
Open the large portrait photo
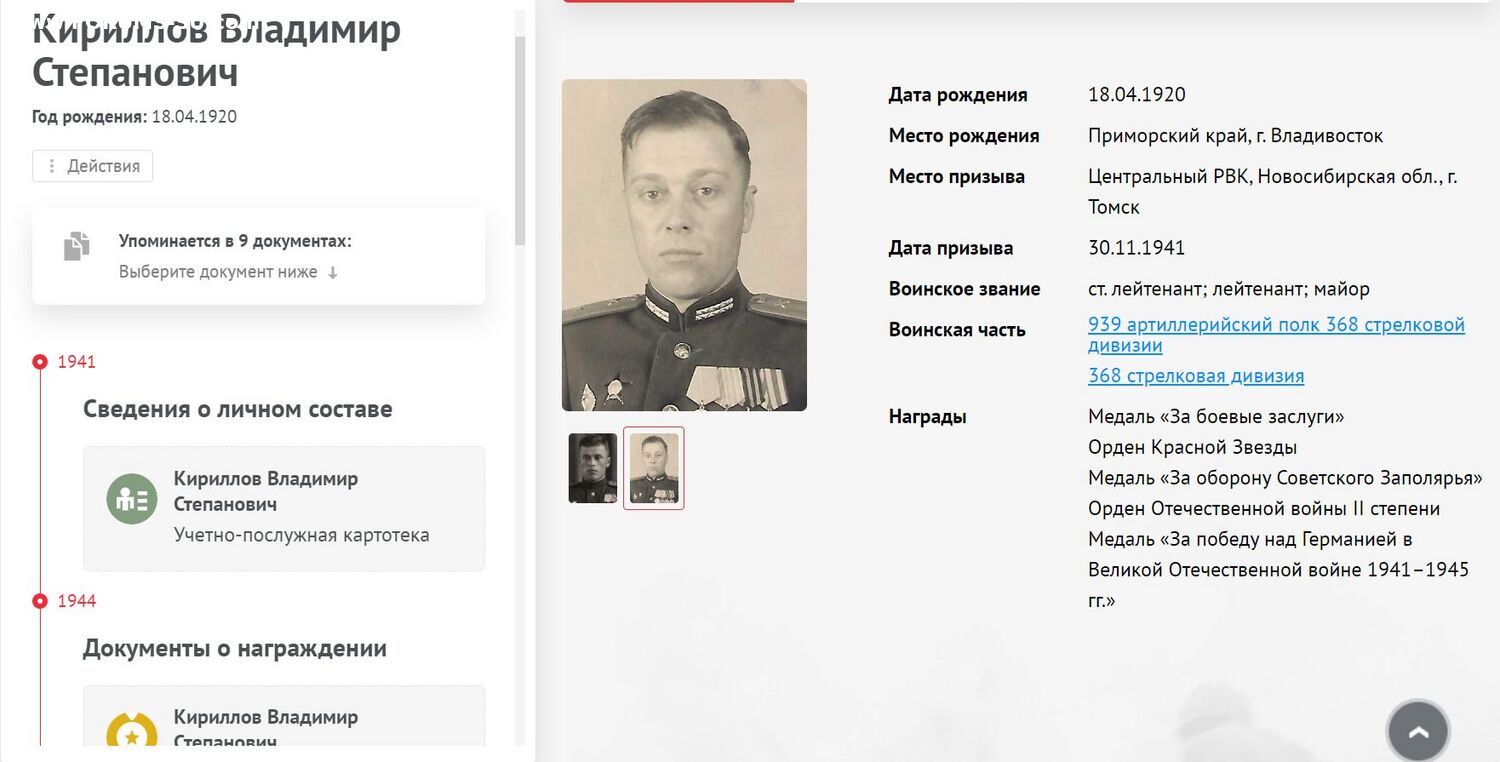point(684,245)
